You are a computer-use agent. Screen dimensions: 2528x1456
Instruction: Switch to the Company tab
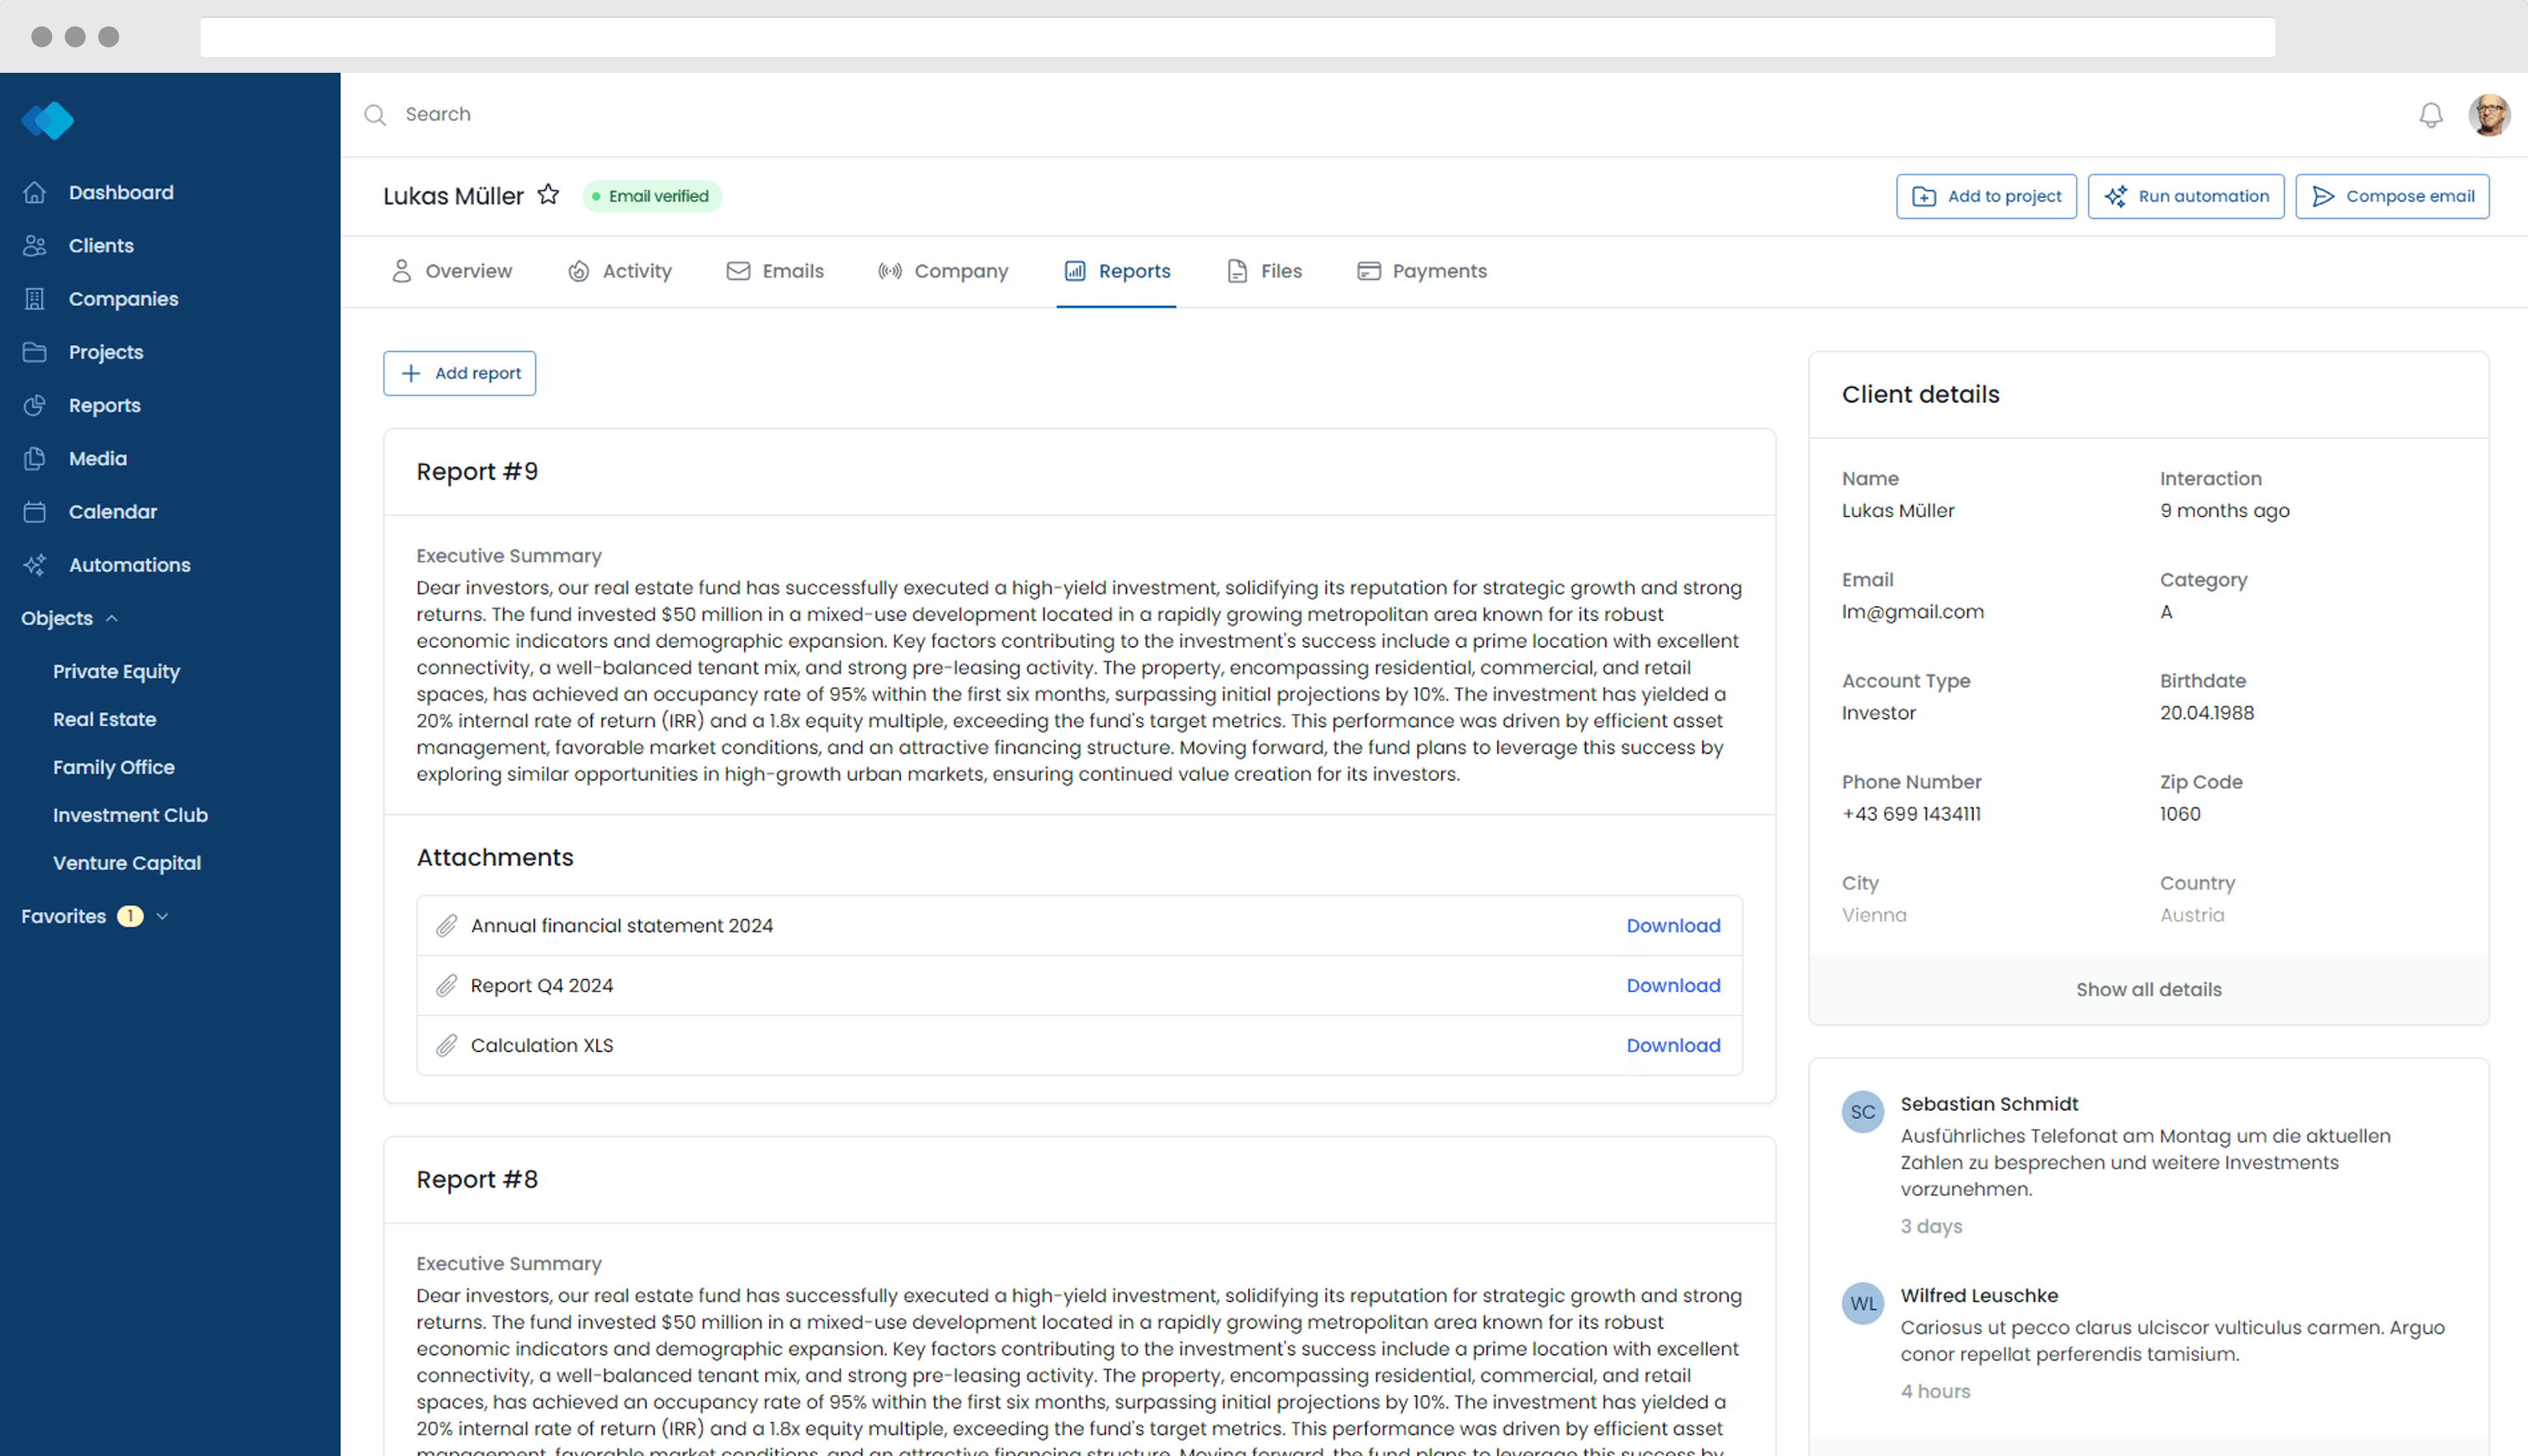942,271
